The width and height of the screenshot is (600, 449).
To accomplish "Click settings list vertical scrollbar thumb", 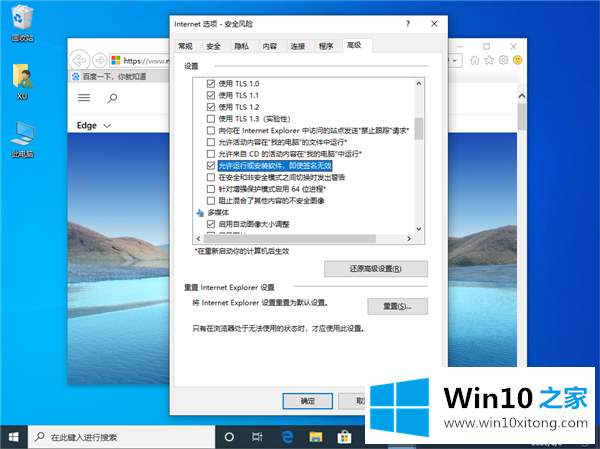I will 419,129.
